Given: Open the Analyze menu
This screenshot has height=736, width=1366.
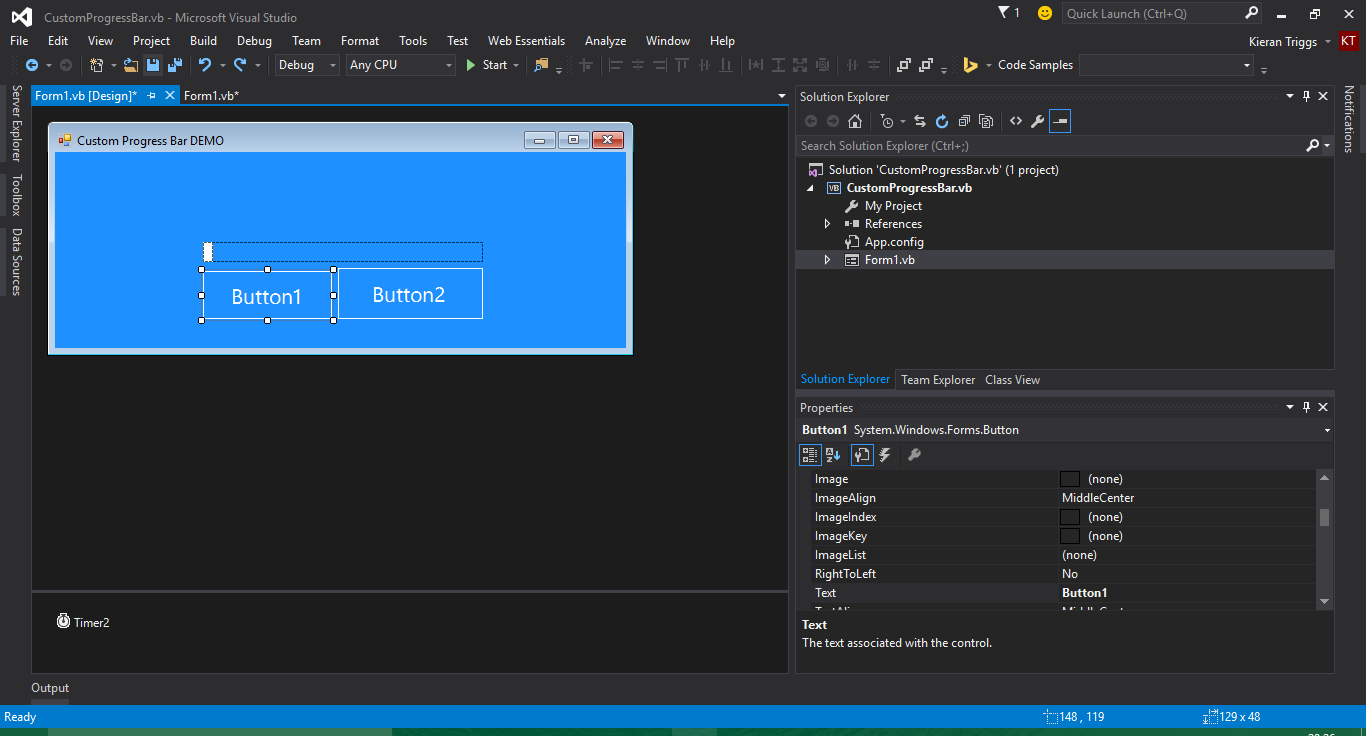Looking at the screenshot, I should pos(605,41).
